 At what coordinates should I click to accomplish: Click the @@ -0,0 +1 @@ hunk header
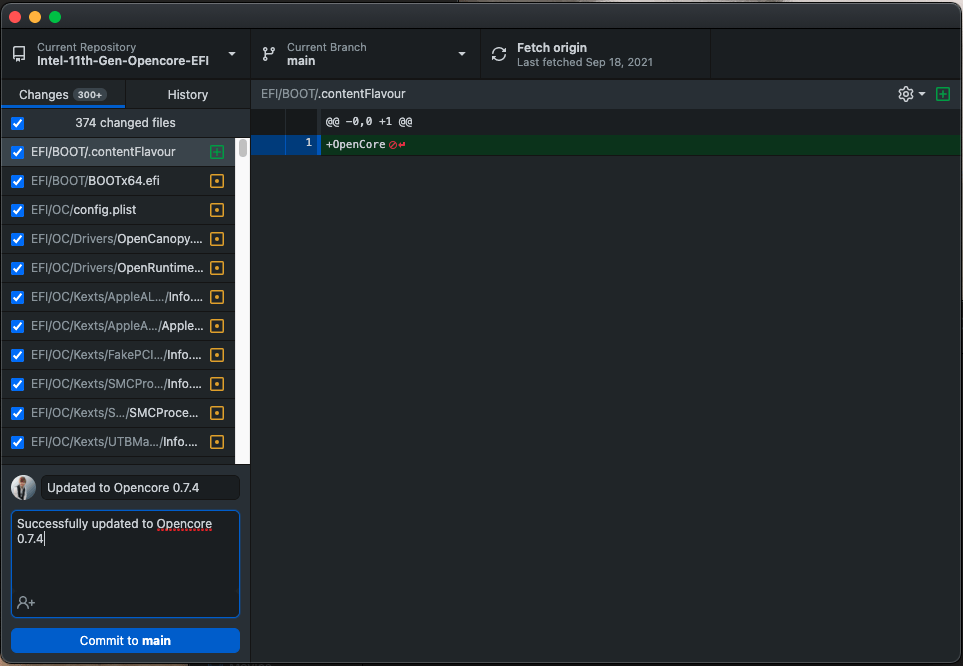tap(369, 122)
